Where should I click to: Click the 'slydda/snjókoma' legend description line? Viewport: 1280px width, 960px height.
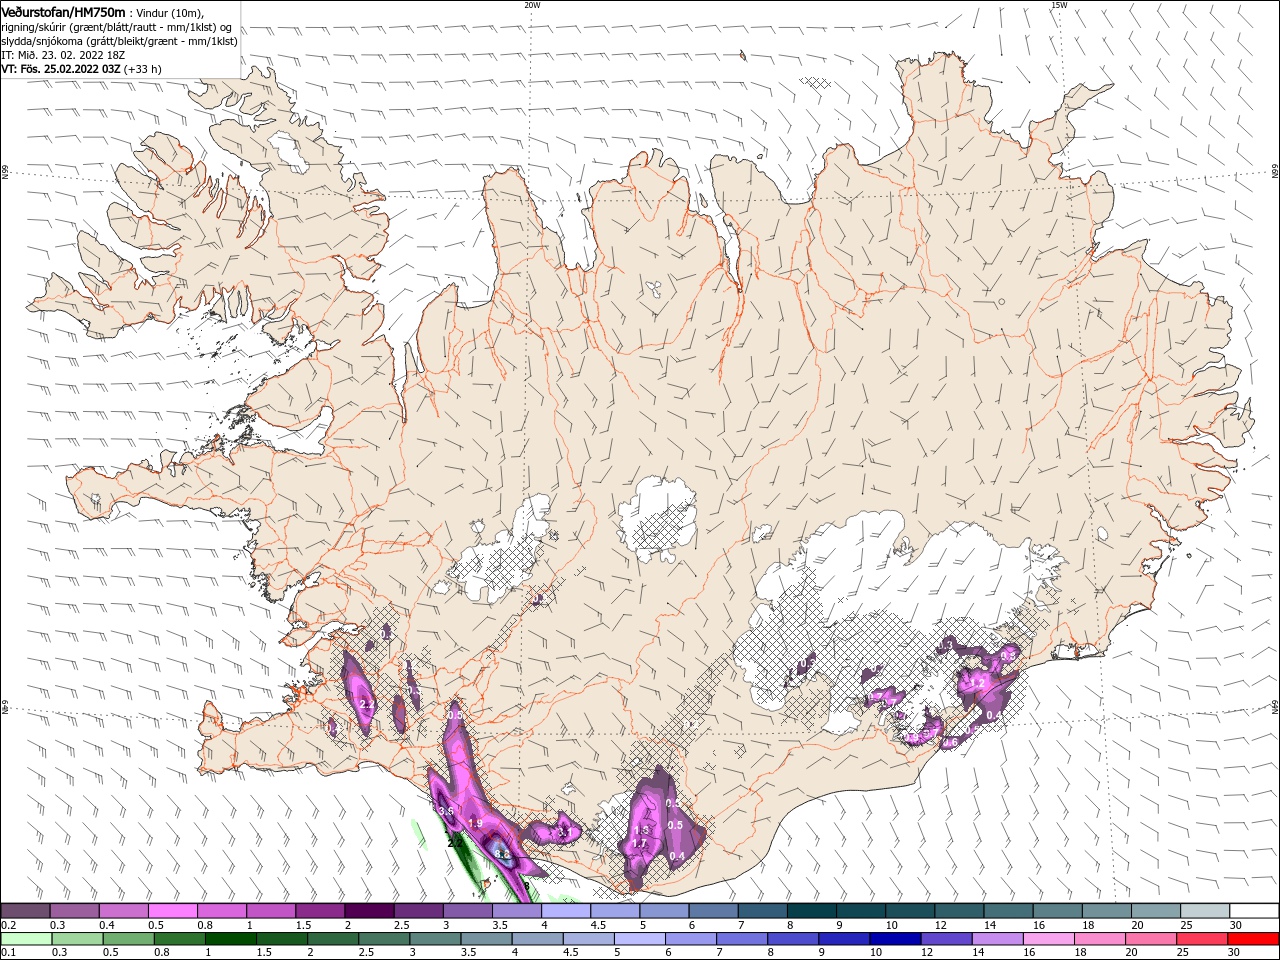[x=120, y=41]
